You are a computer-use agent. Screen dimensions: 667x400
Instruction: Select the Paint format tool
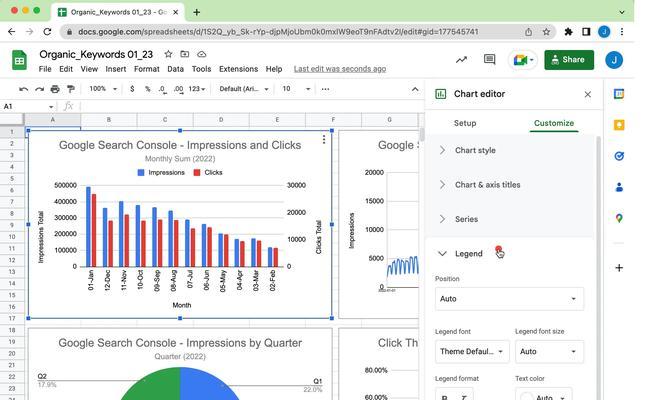tap(71, 89)
